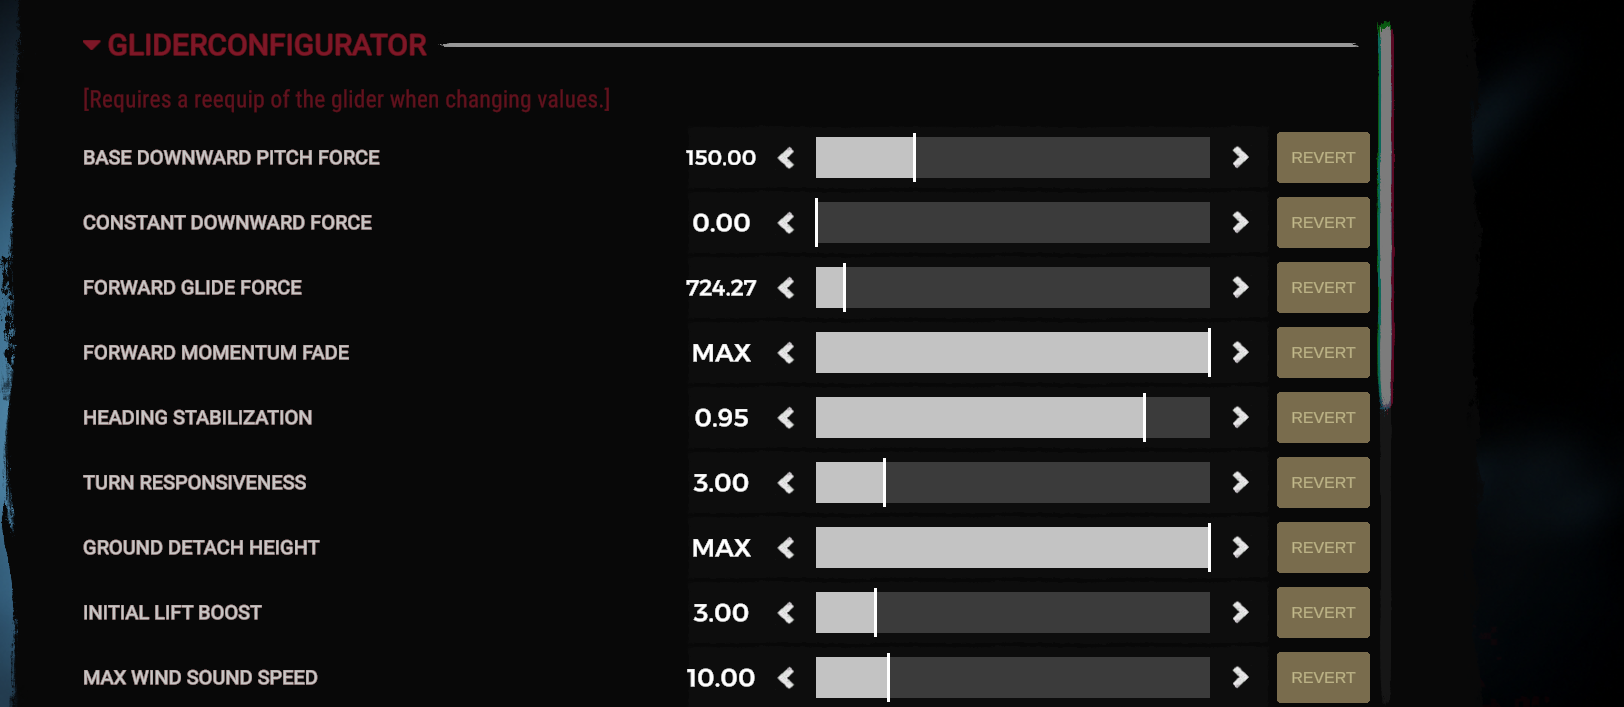Decrease Base Downward Pitch Force with left arrow

[x=786, y=158]
